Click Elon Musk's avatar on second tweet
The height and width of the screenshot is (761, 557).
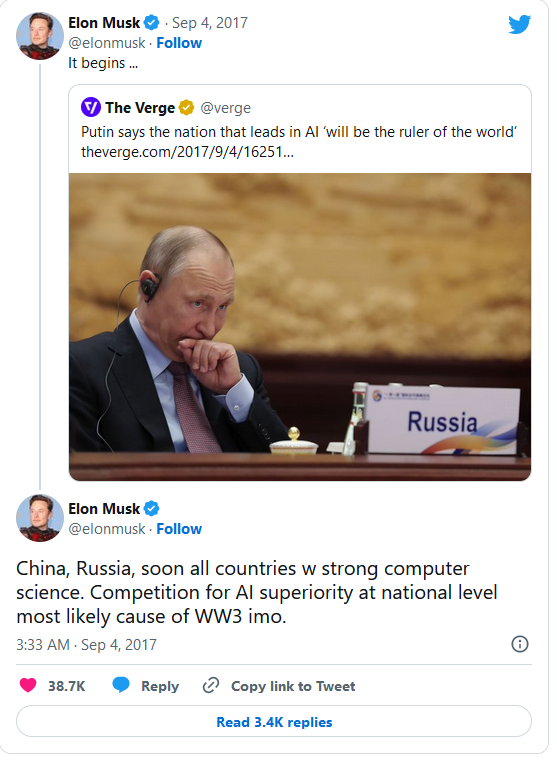[x=40, y=518]
